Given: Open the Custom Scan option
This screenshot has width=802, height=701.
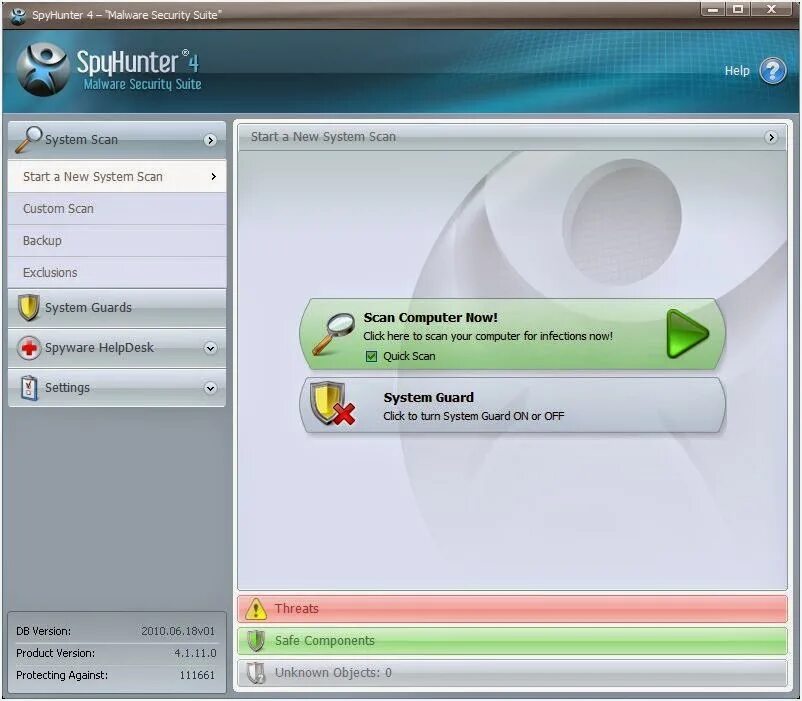Looking at the screenshot, I should pyautogui.click(x=117, y=209).
